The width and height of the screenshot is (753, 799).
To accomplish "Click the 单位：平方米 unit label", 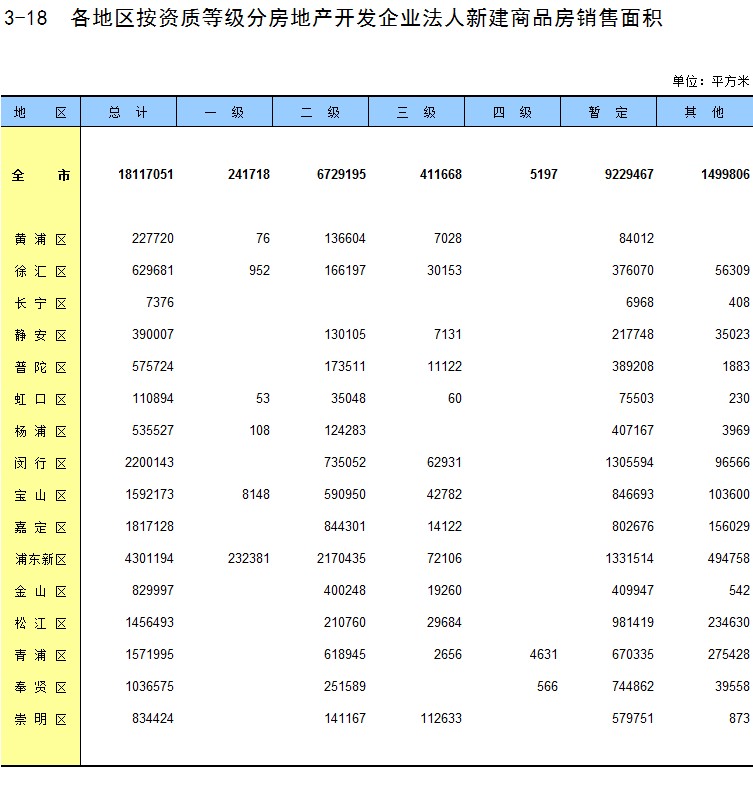I will click(x=710, y=82).
